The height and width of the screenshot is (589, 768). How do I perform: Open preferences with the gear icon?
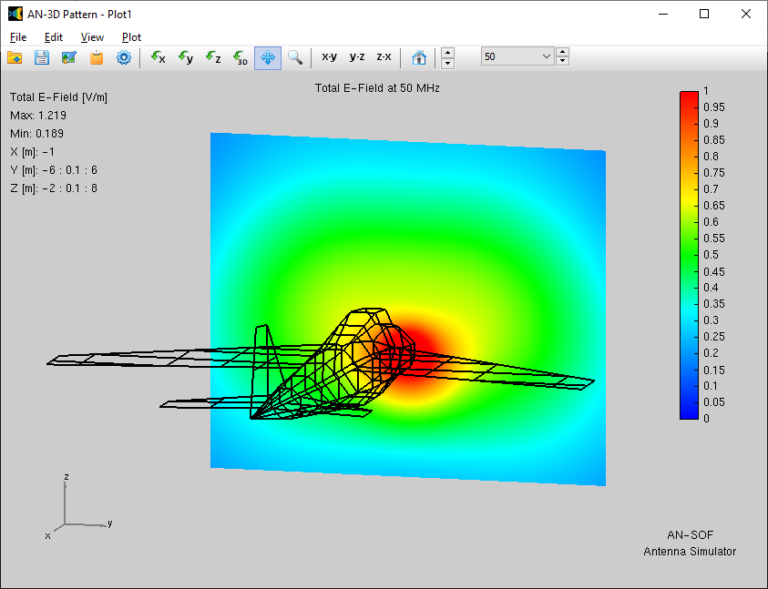click(x=123, y=57)
